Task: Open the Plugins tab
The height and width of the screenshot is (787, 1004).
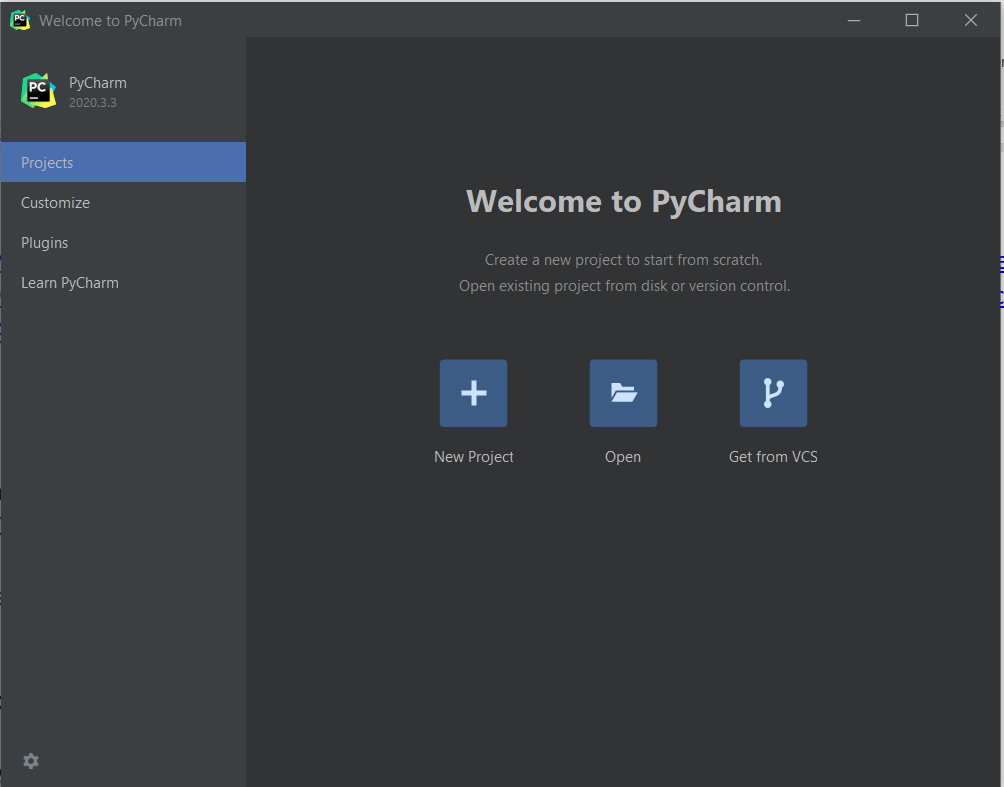Action: click(x=123, y=243)
